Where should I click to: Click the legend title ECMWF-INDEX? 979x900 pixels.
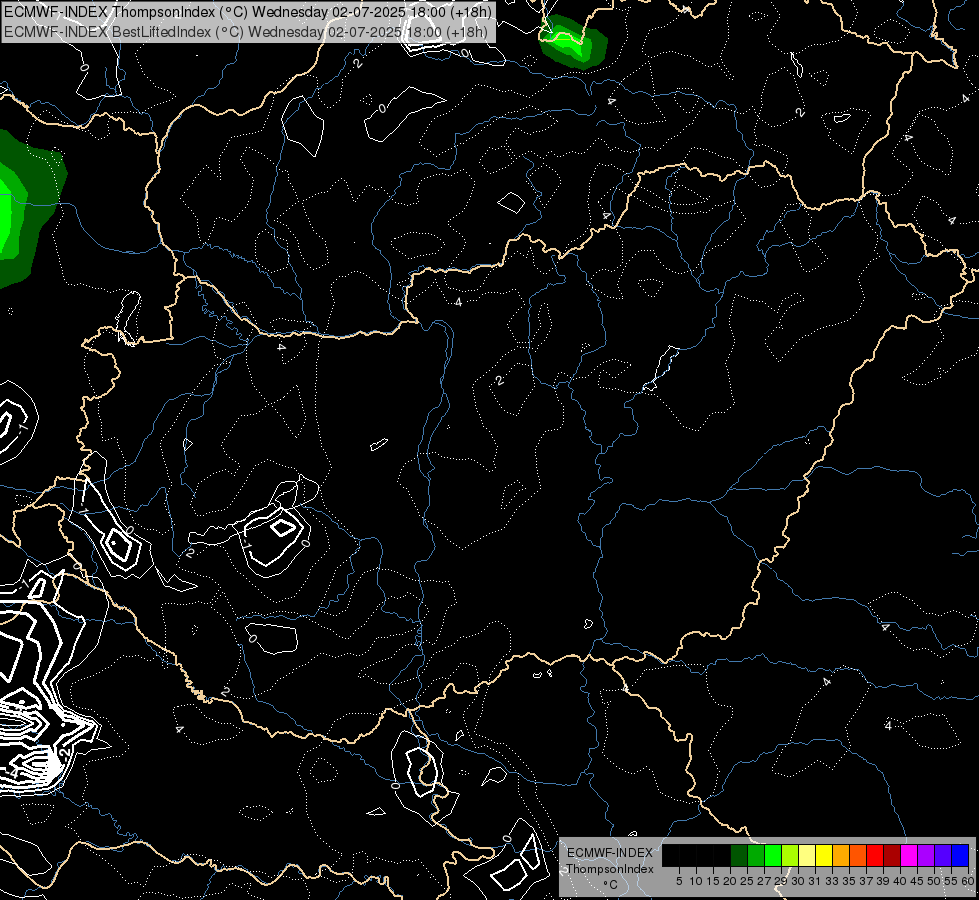610,853
